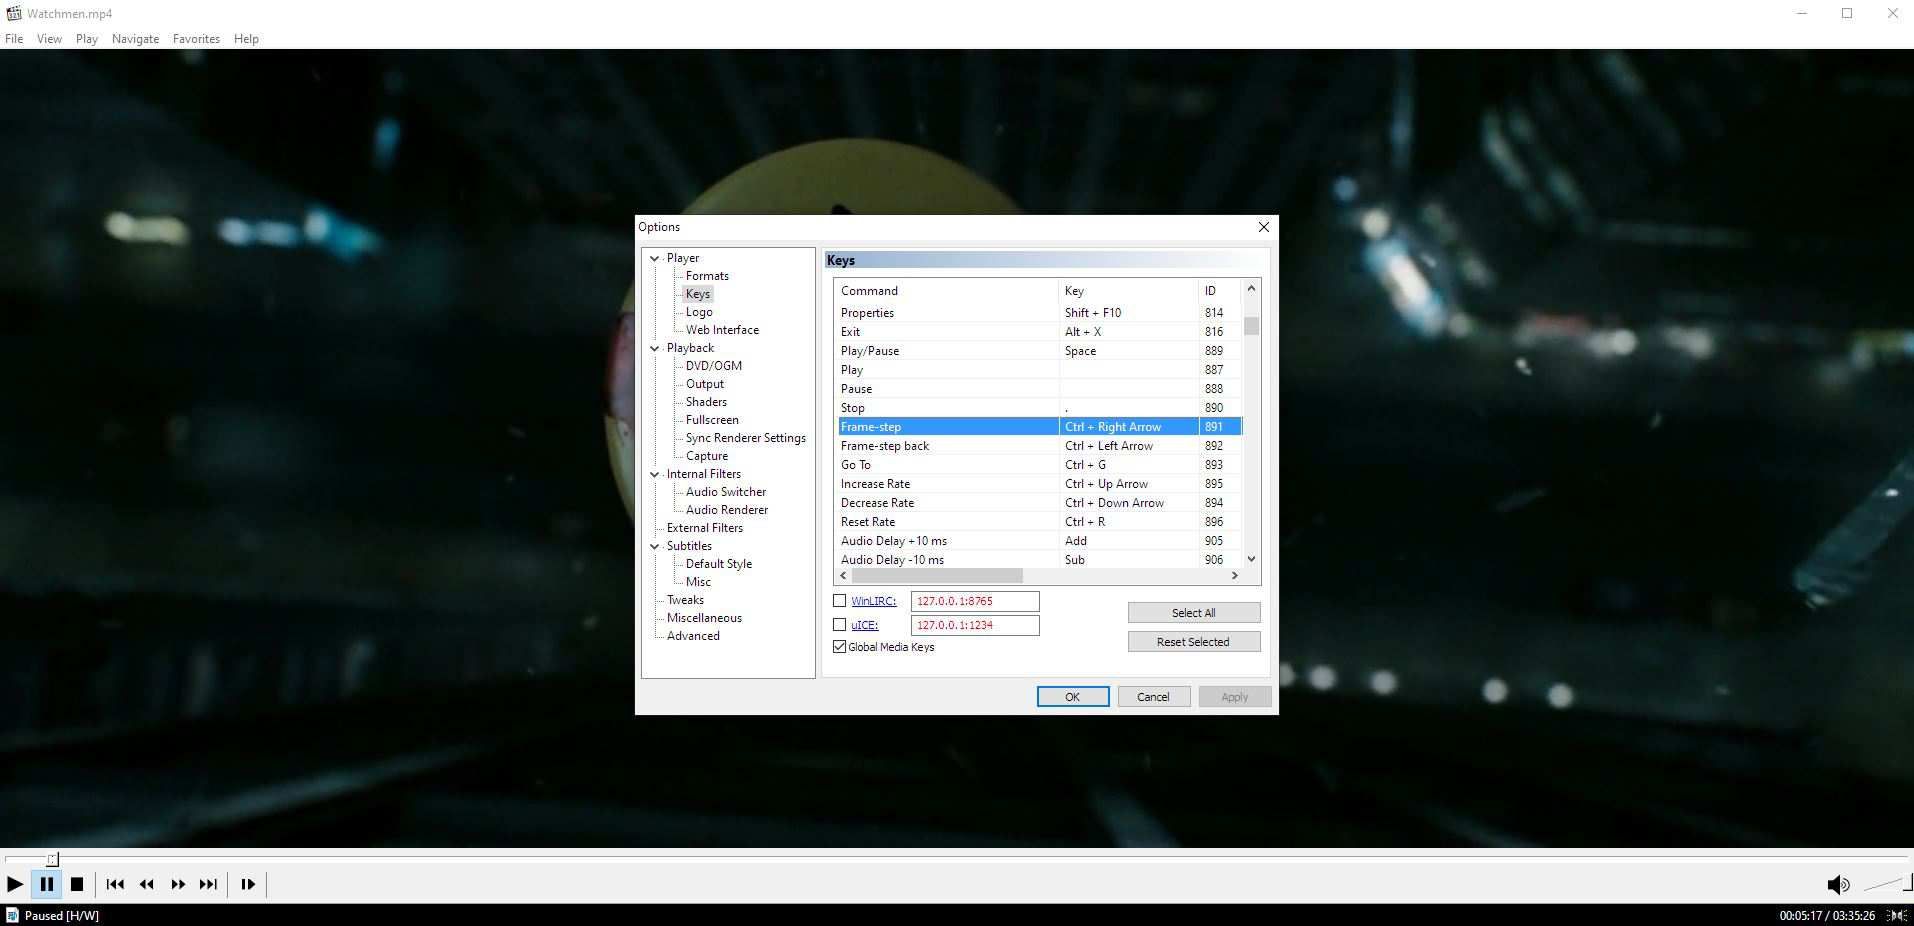
Task: Select Capture in the options tree
Action: pyautogui.click(x=707, y=456)
